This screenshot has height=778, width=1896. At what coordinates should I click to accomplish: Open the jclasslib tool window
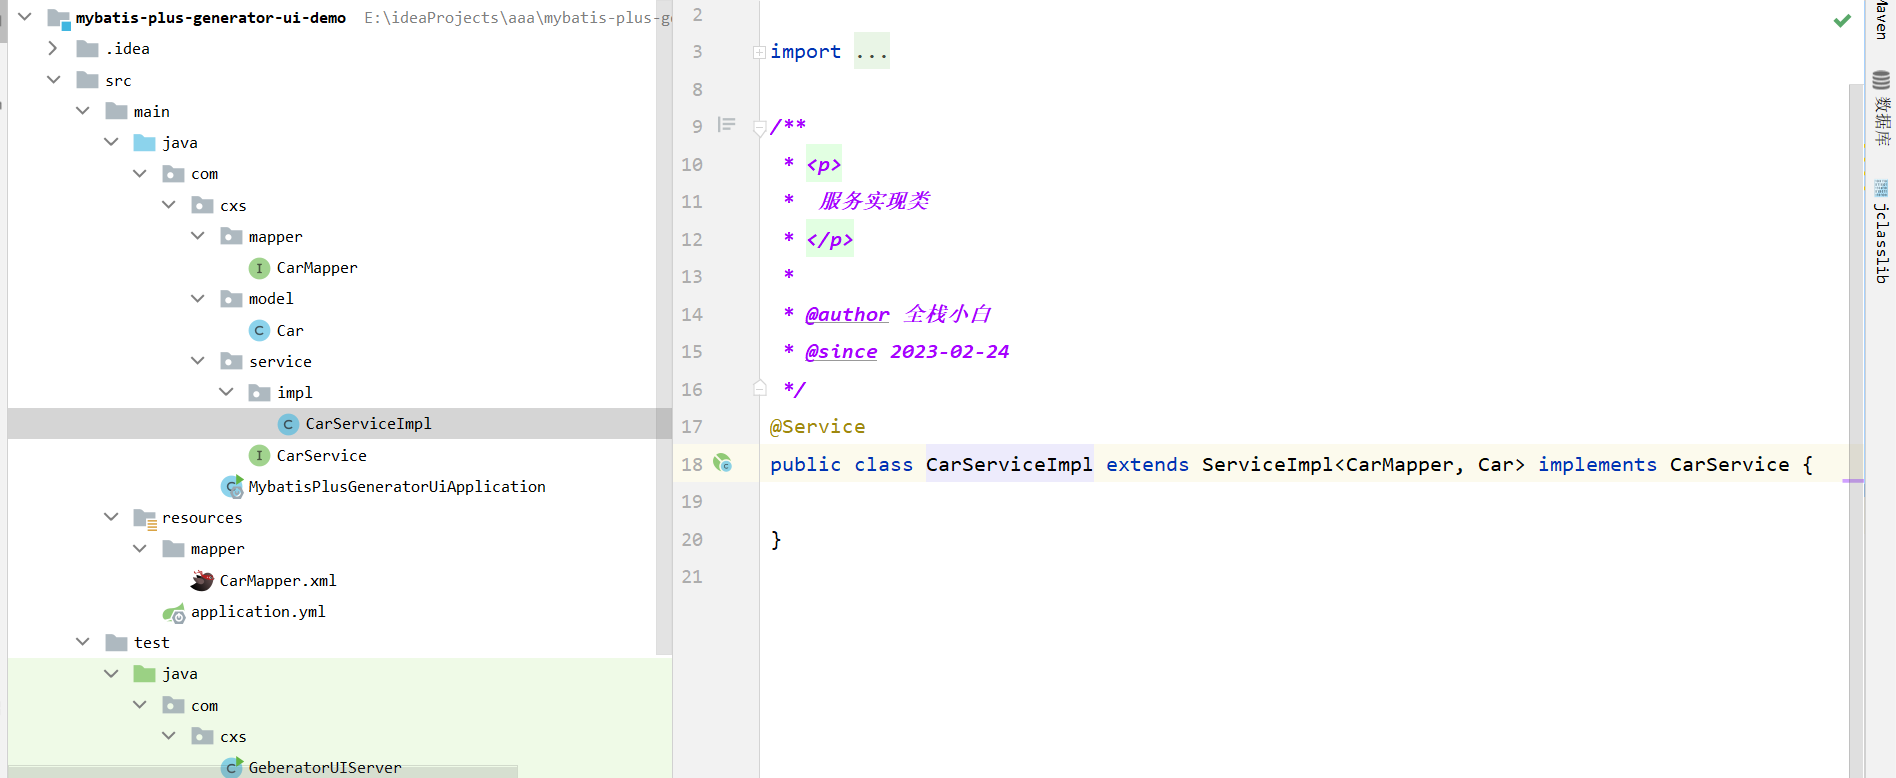click(x=1881, y=231)
